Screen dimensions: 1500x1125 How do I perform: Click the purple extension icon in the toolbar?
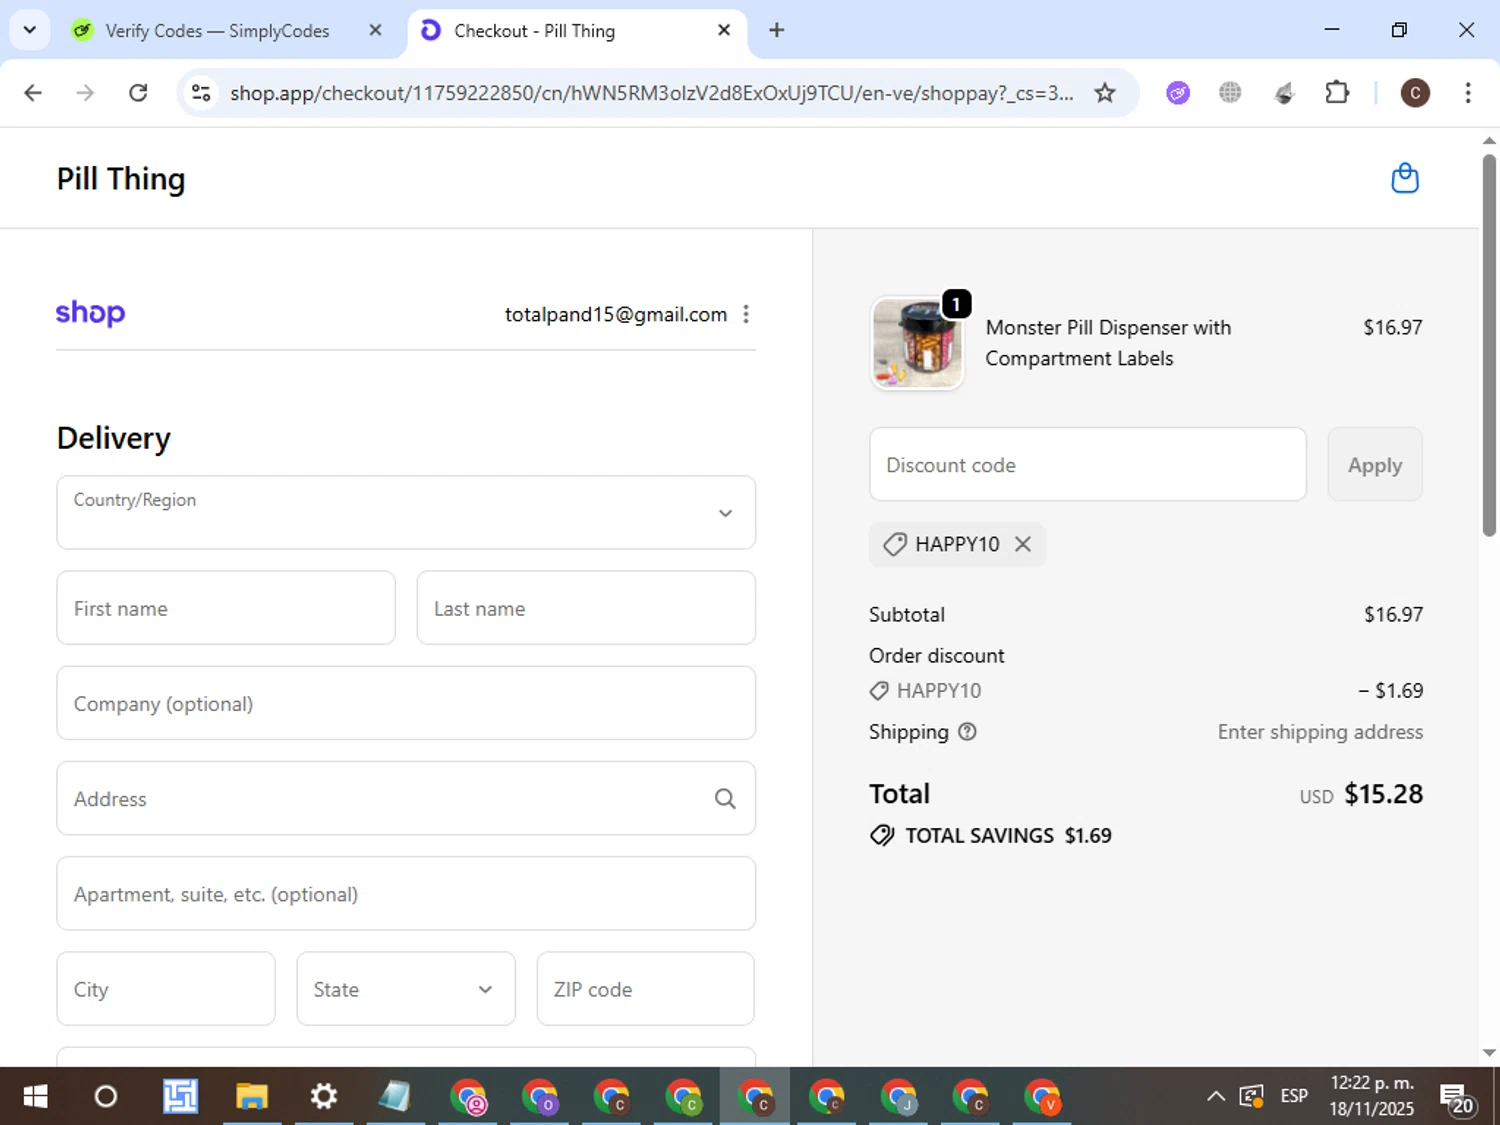(1178, 93)
